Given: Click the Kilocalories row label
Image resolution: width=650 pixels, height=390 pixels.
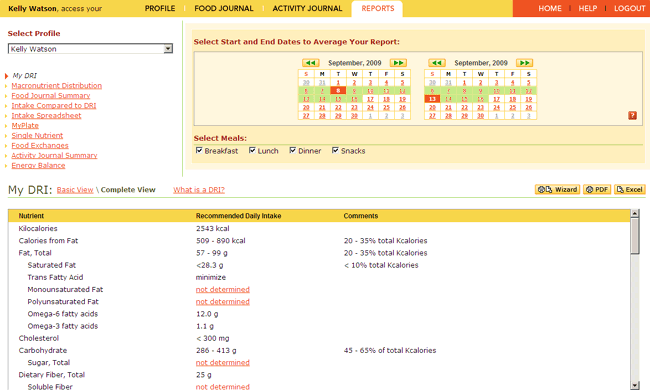Looking at the screenshot, I should 38,228.
